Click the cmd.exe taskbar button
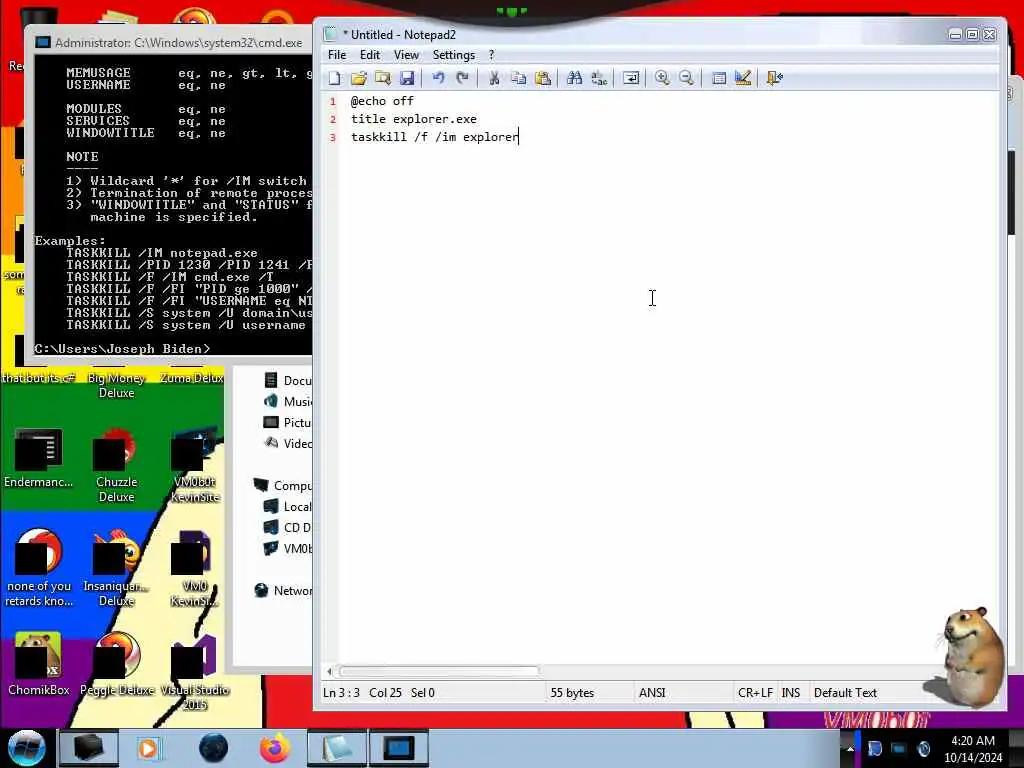Image resolution: width=1024 pixels, height=768 pixels. coord(398,748)
